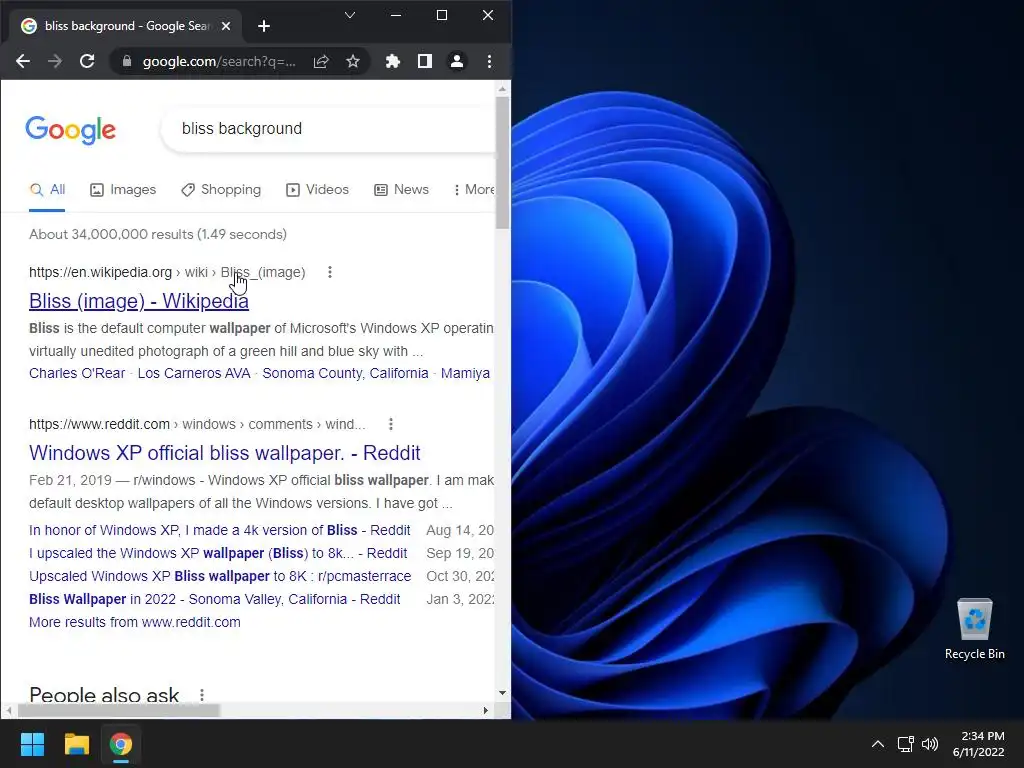Viewport: 1024px width, 768px height.
Task: Open 'Upscaled Windows XP Bliss wallpaper' pcmasterrace link
Action: 220,576
